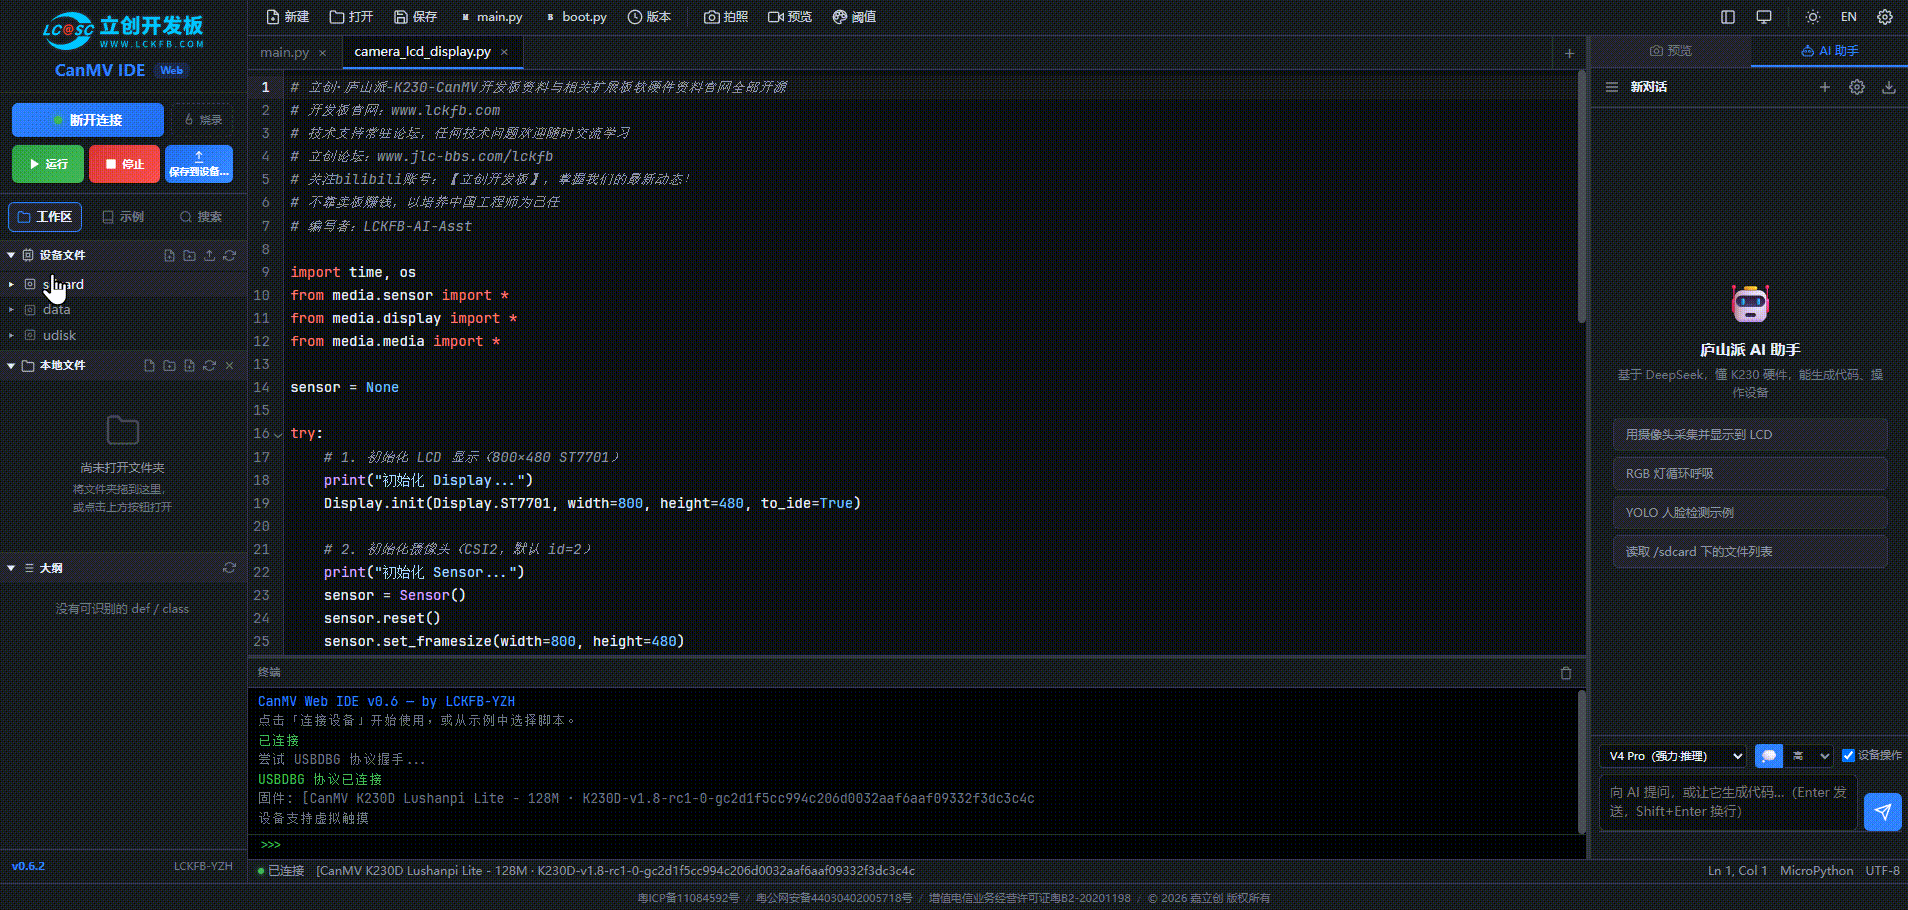1908x910 pixels.
Task: Refresh the 大纲 outline panel
Action: click(x=230, y=568)
